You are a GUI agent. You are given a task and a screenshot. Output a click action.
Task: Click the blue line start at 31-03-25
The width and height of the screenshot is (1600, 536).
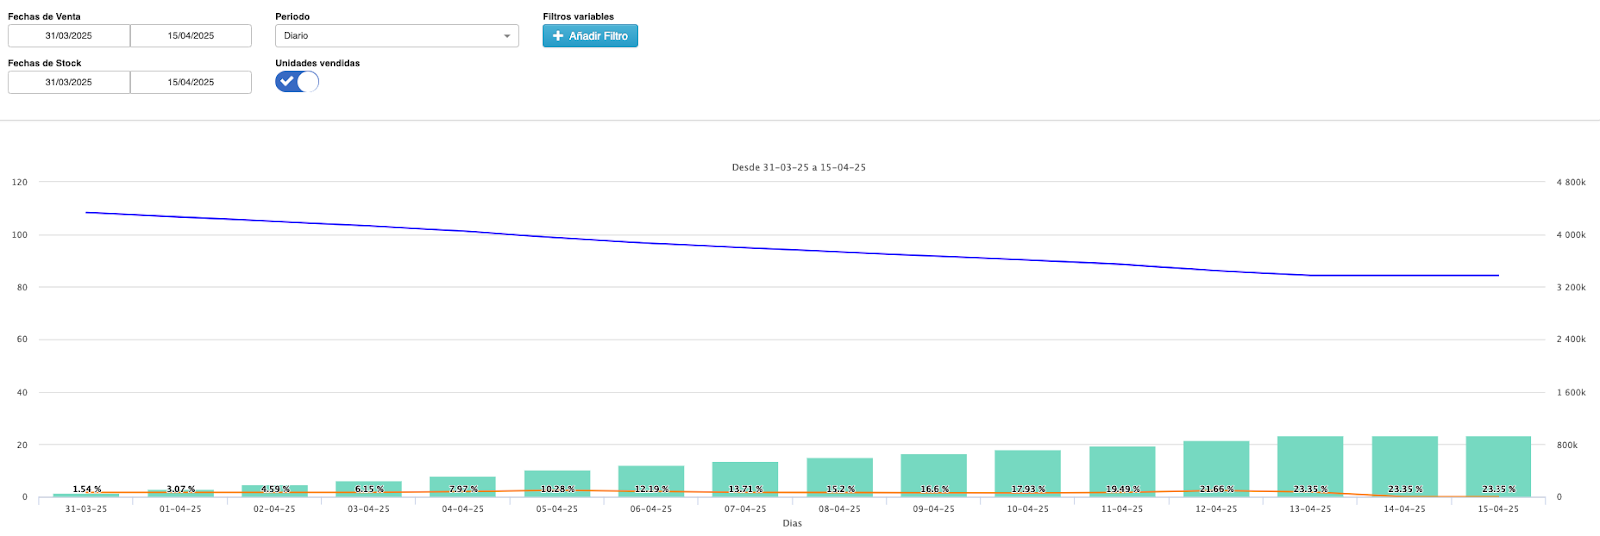coord(87,212)
